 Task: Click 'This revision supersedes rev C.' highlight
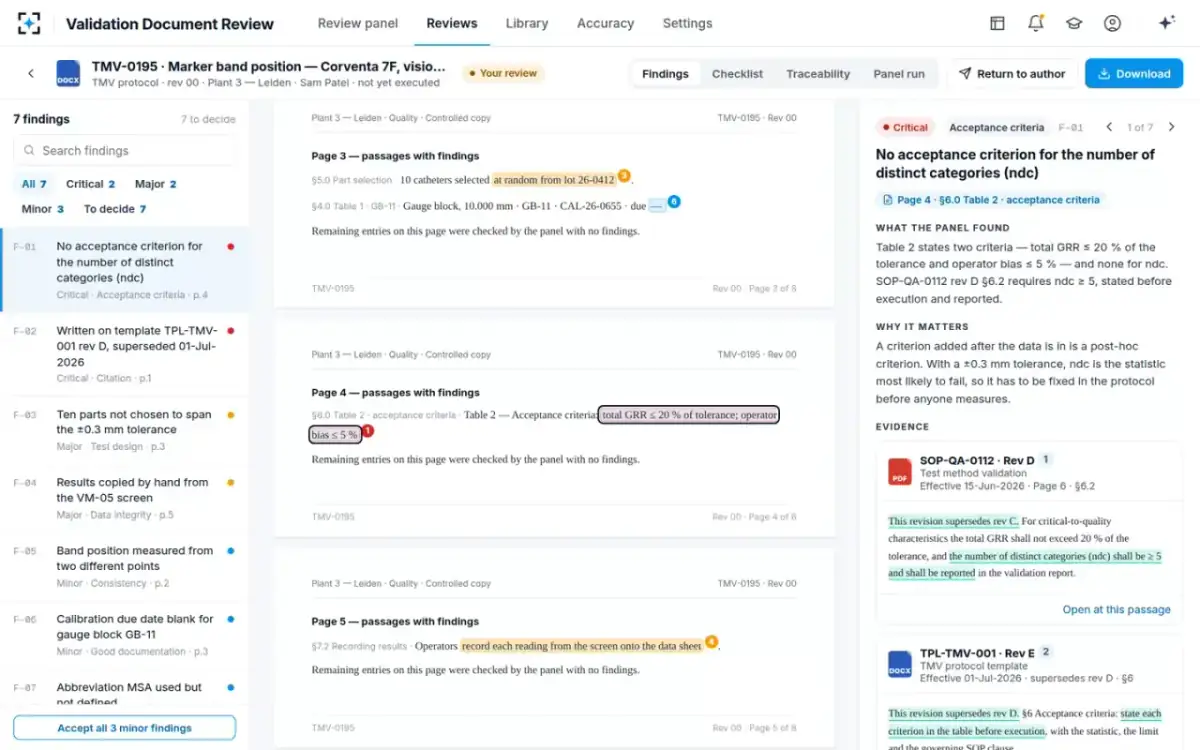(x=953, y=521)
